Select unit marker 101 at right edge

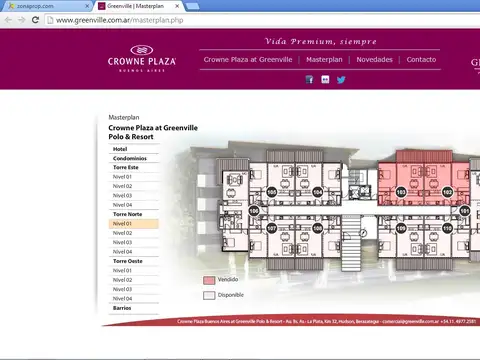click(465, 211)
